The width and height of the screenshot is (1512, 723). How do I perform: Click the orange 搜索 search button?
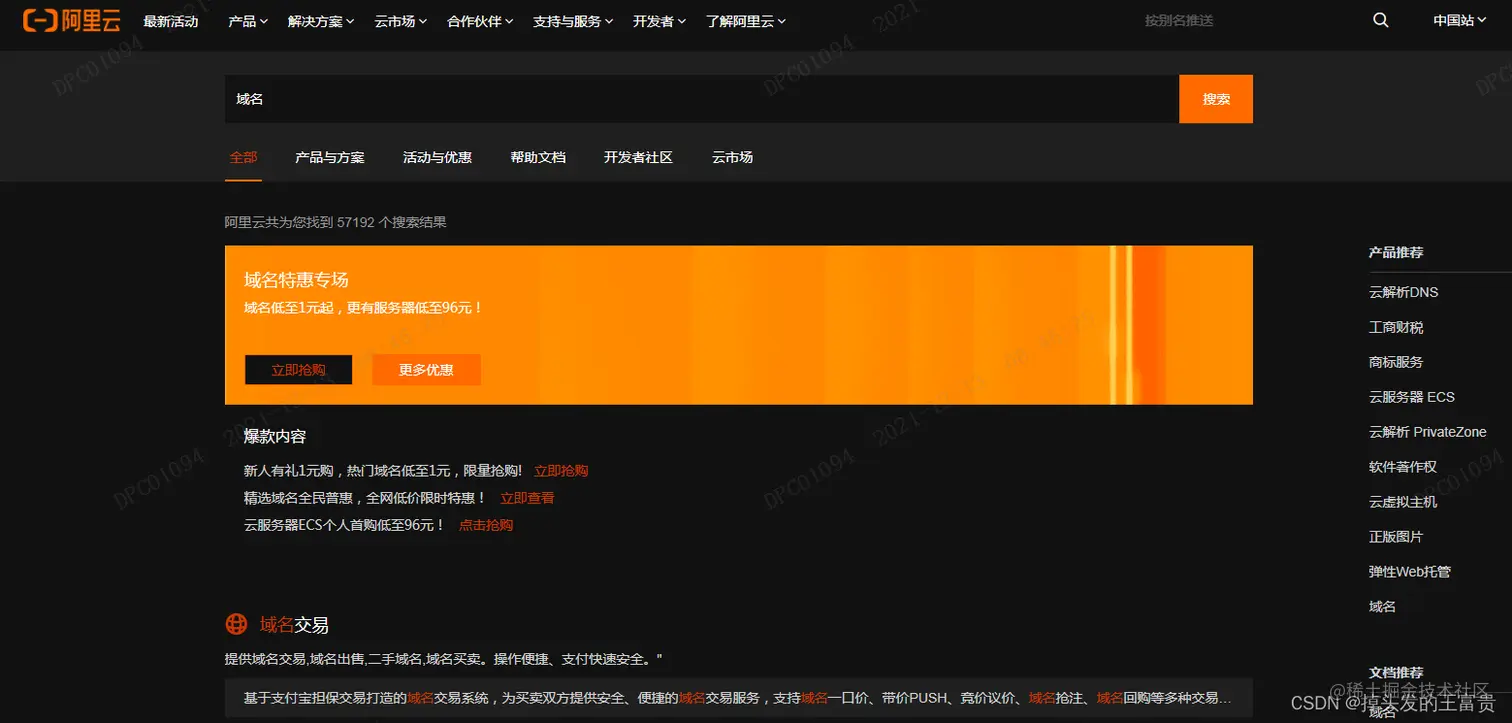pyautogui.click(x=1215, y=98)
